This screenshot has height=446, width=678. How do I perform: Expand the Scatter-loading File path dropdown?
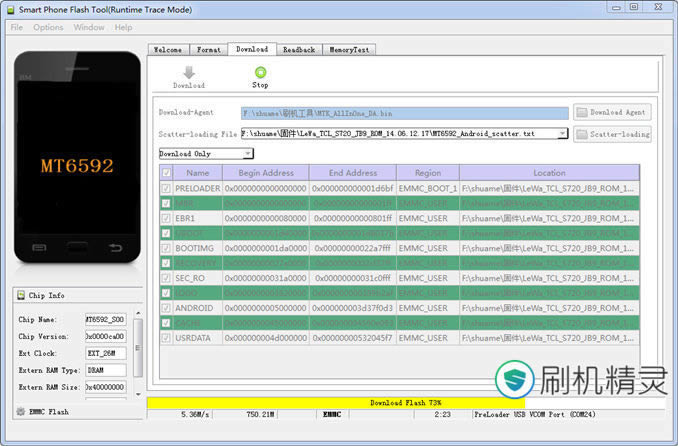pos(563,133)
